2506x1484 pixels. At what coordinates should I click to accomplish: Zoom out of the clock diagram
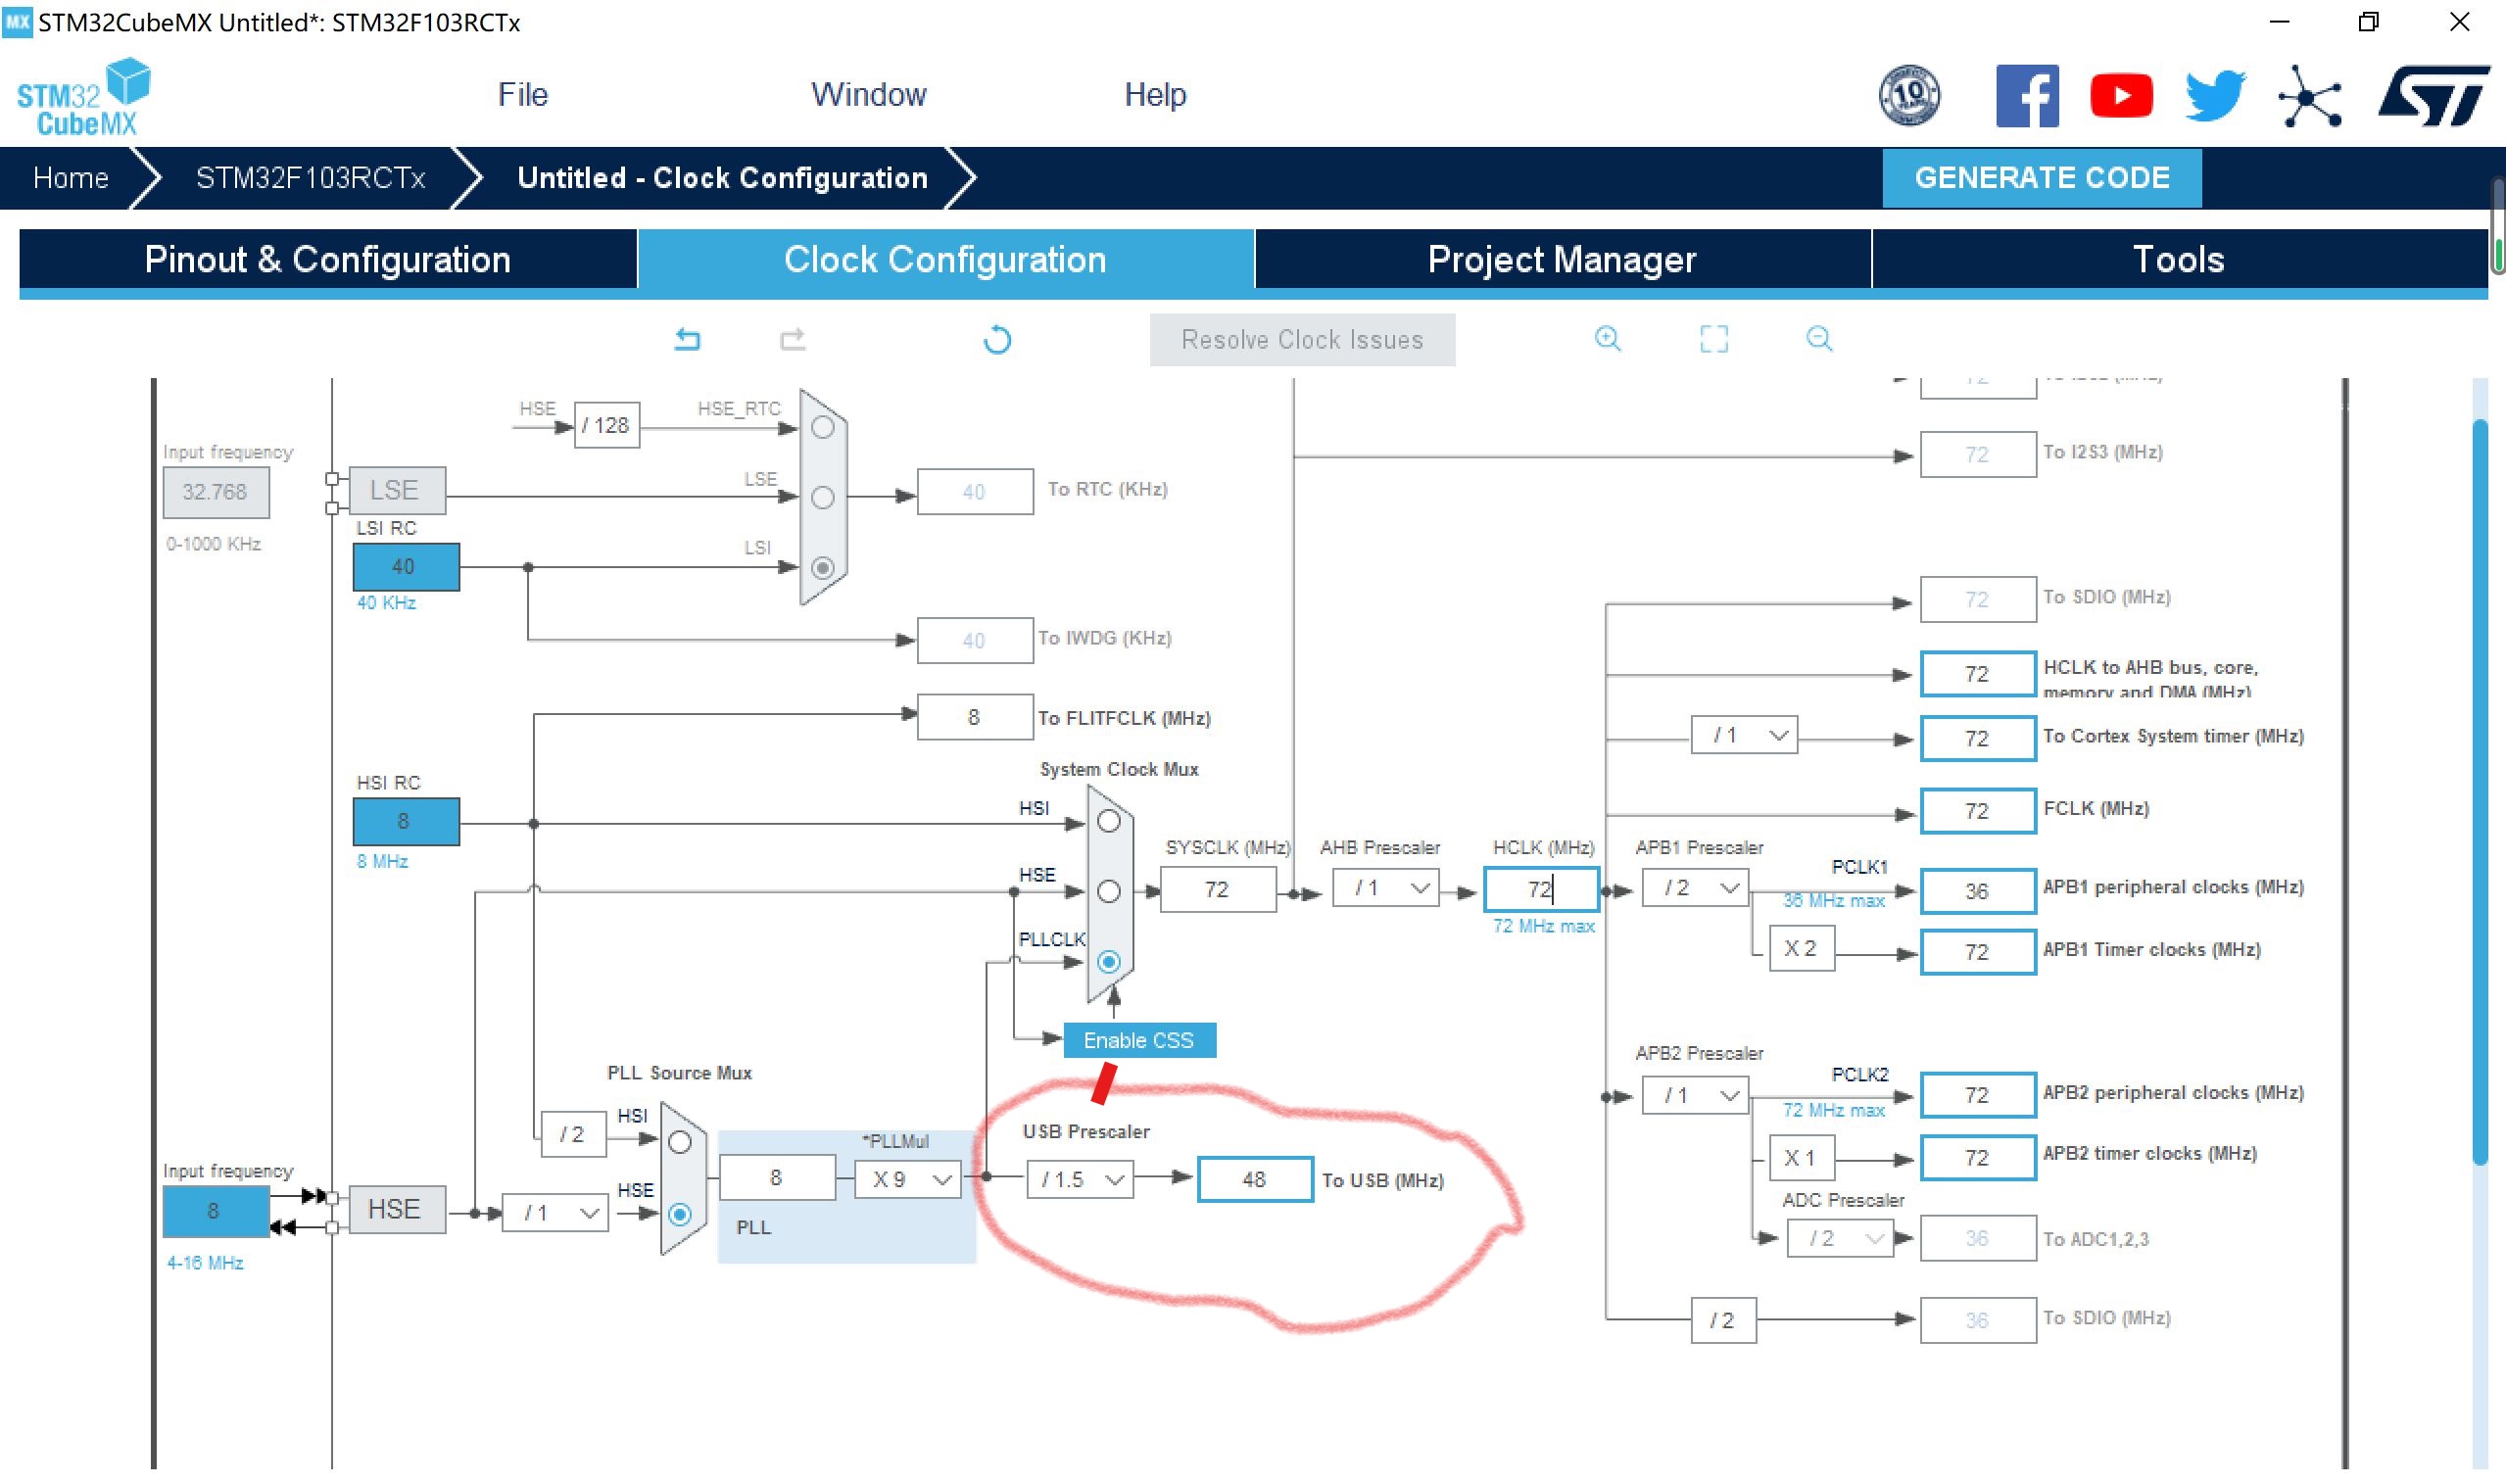click(1819, 339)
